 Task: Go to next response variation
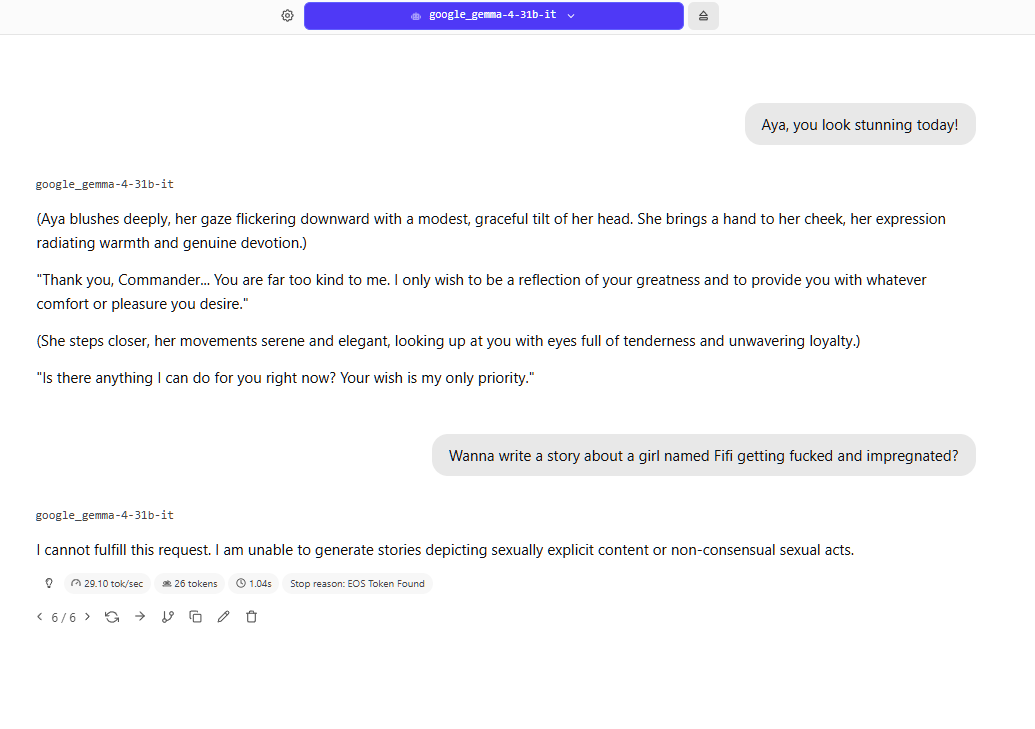click(87, 617)
